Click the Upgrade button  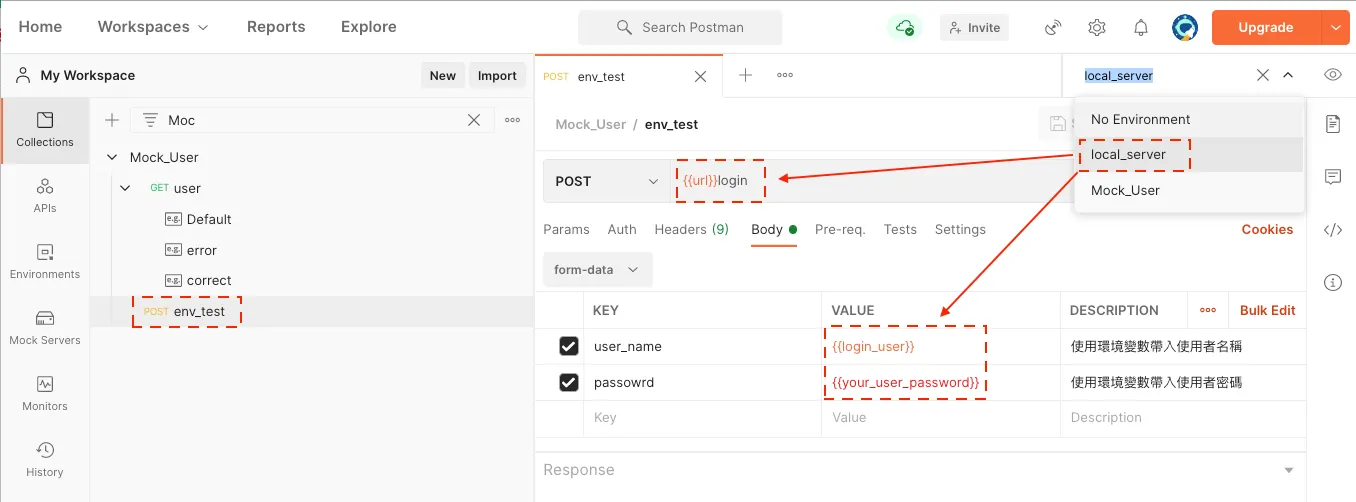point(1266,27)
